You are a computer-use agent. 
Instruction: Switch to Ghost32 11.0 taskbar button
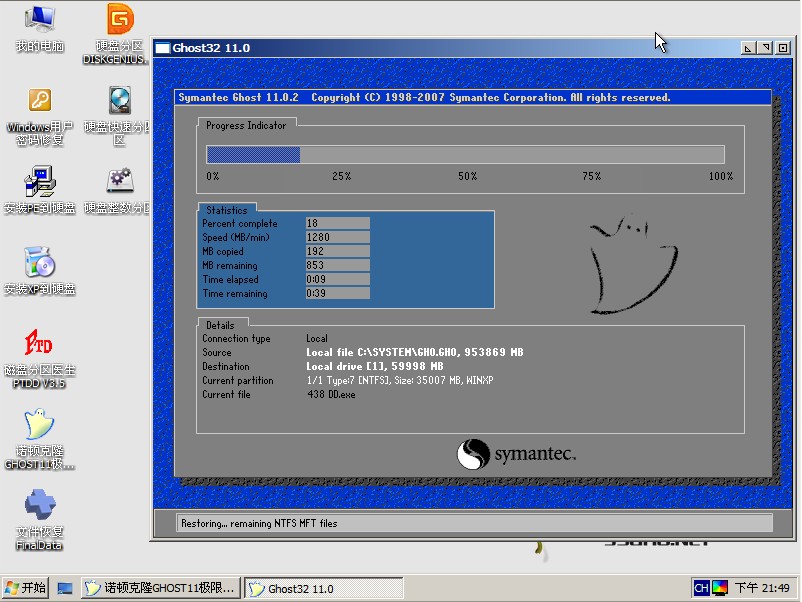[324, 589]
